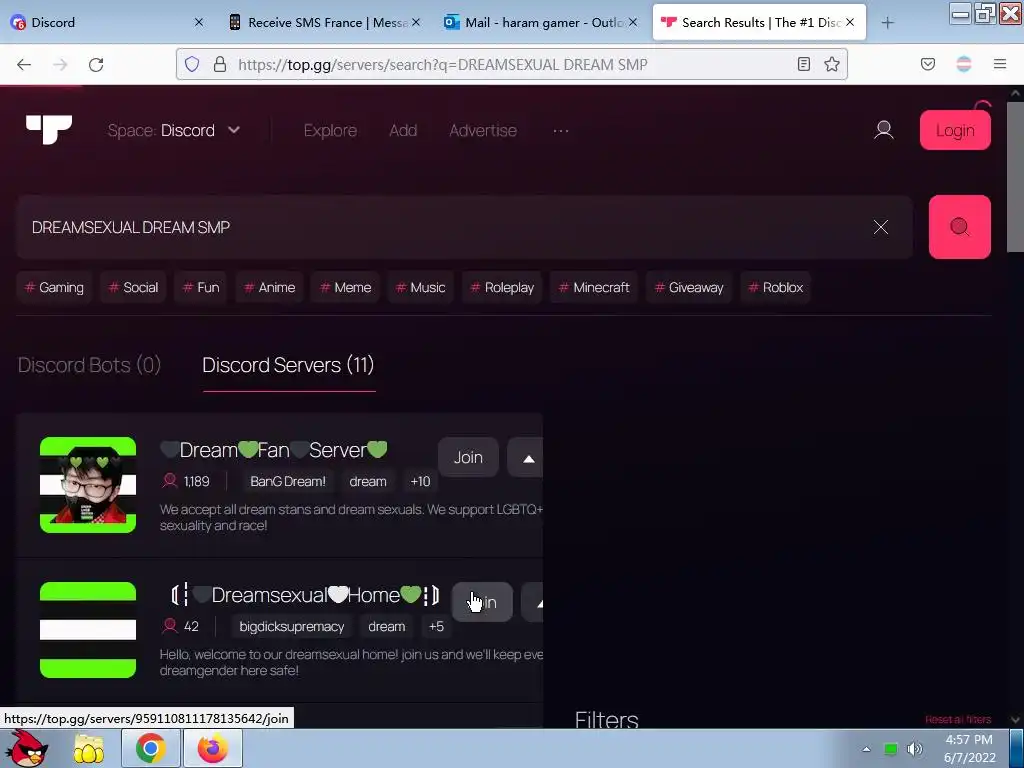The height and width of the screenshot is (768, 1024).
Task: Upvote the Dream Fan Server arrow
Action: (526, 457)
